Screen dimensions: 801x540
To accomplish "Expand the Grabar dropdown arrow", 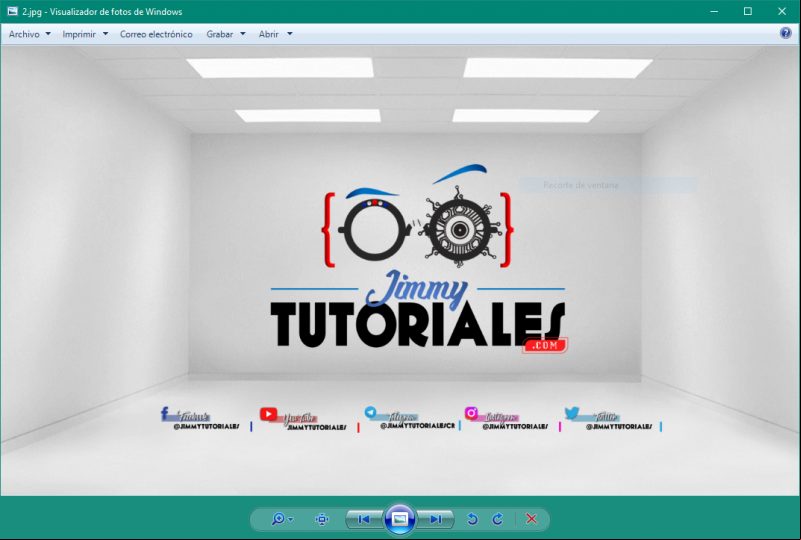I will 243,34.
